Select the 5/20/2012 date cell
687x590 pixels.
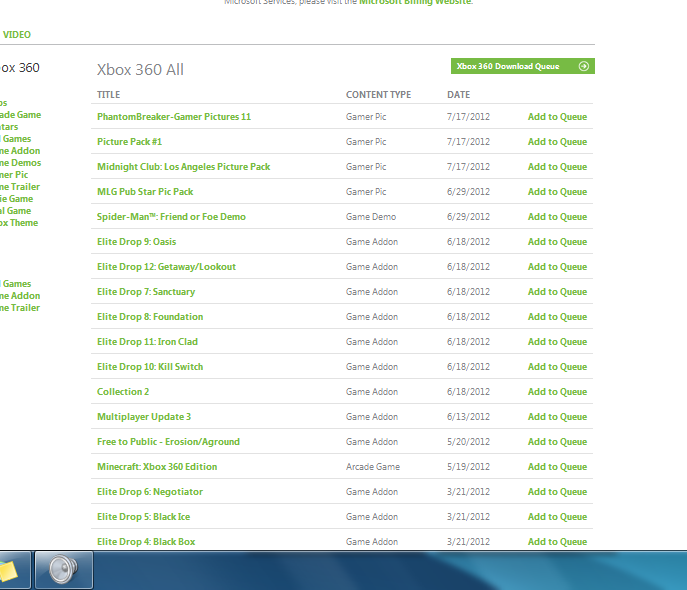point(468,442)
